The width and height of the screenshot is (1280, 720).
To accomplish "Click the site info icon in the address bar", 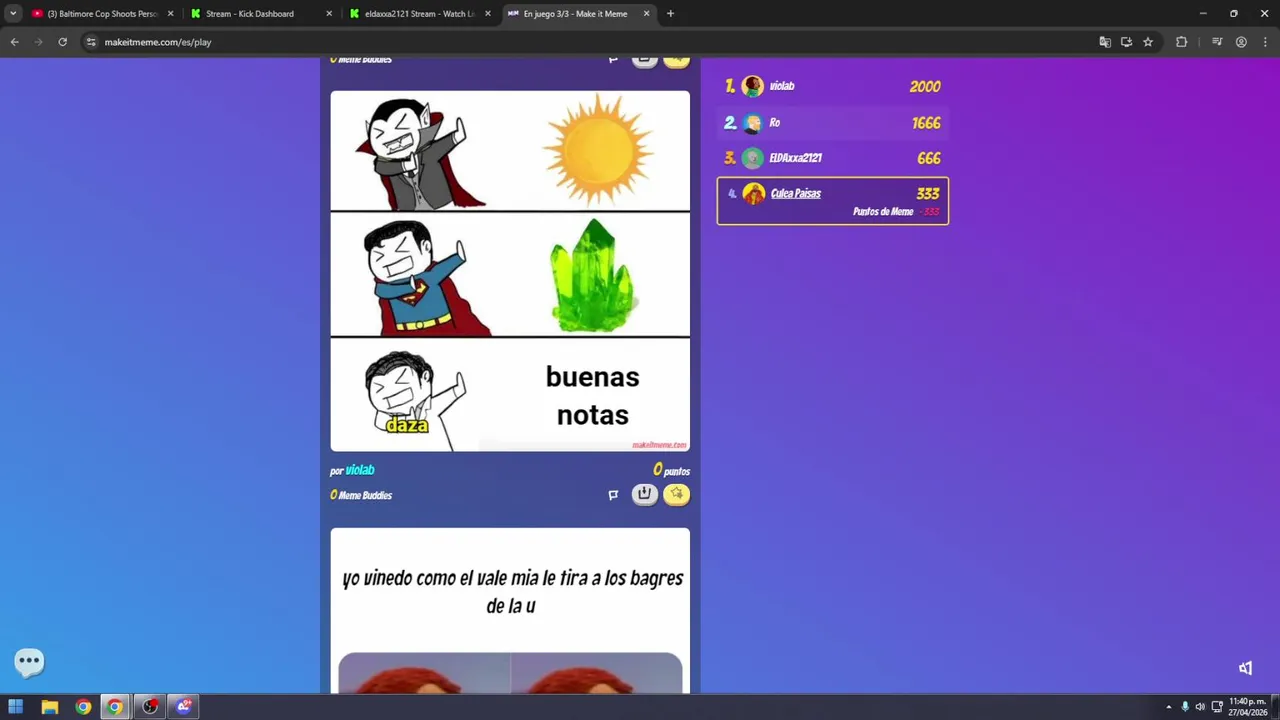I will pyautogui.click(x=91, y=42).
